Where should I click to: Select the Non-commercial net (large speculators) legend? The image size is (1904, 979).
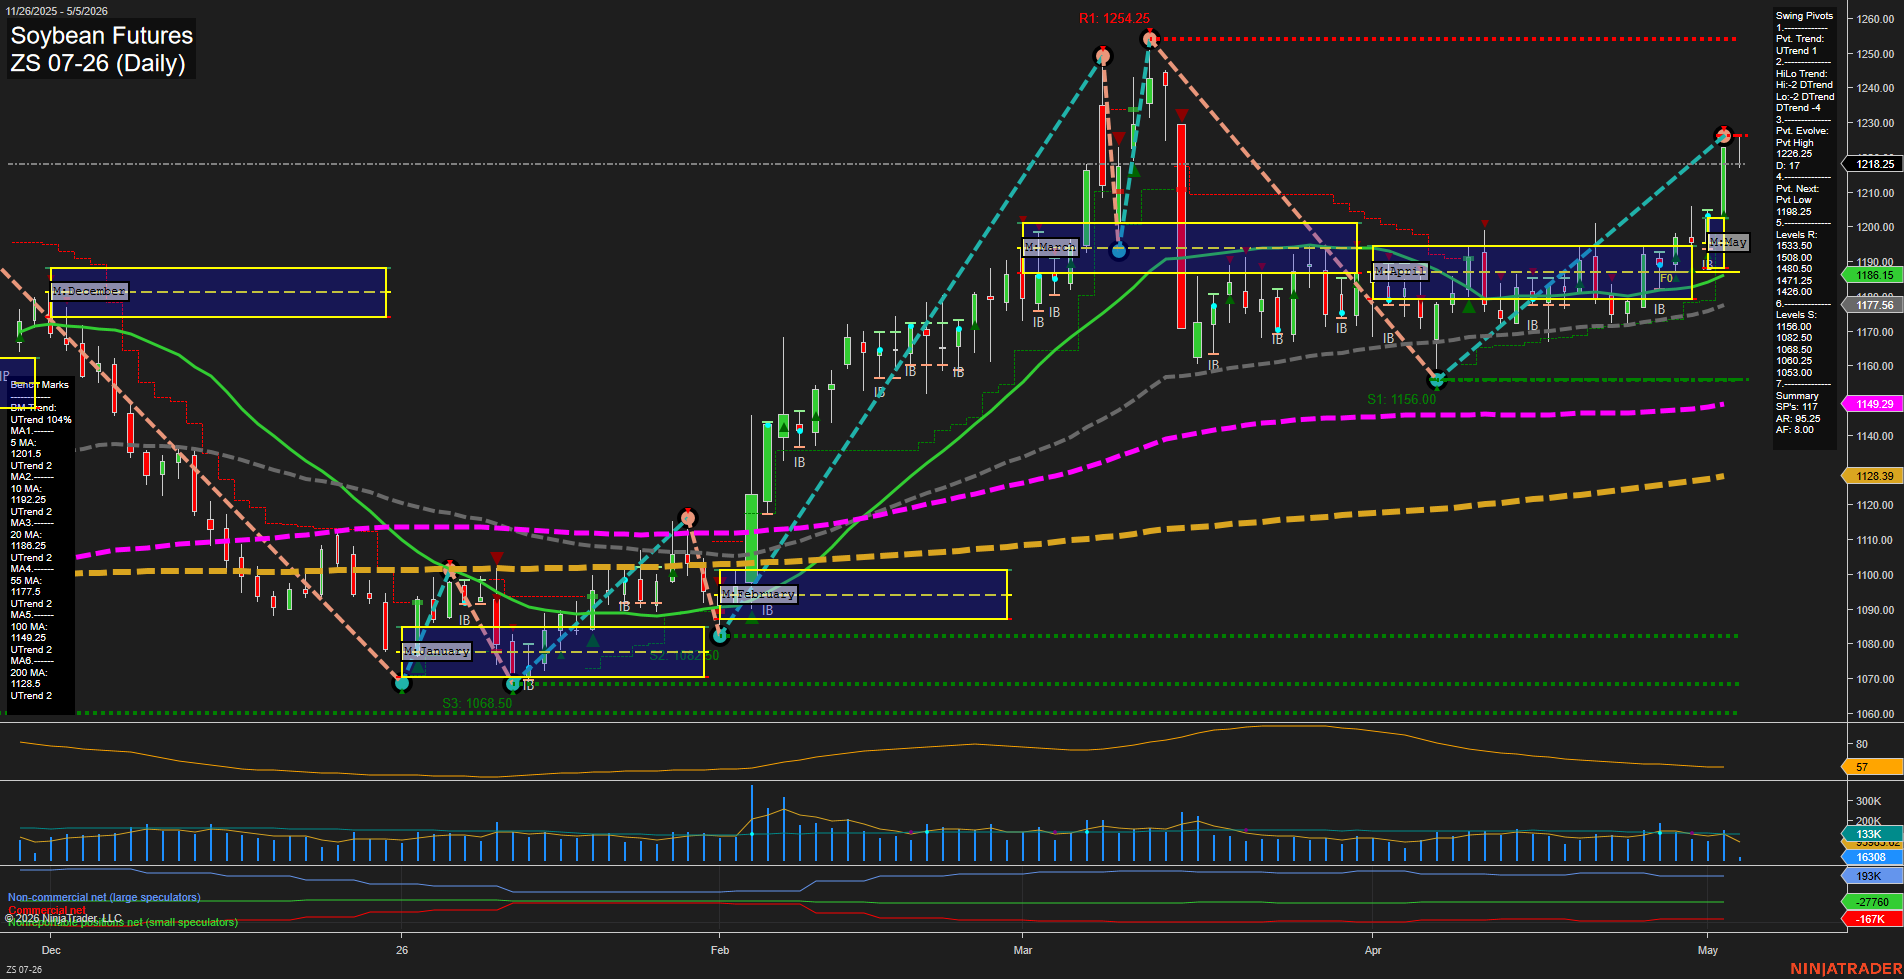(x=104, y=897)
